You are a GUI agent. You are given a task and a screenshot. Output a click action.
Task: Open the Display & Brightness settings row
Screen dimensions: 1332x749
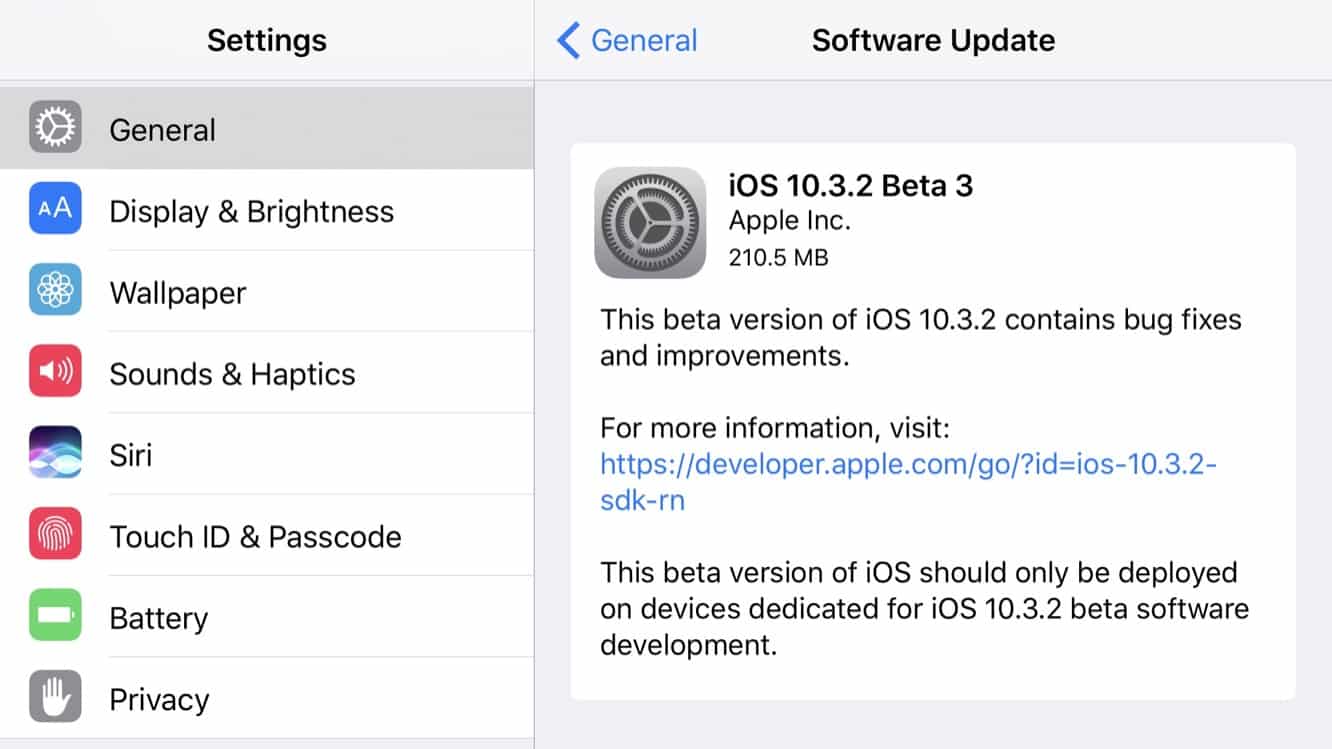click(251, 212)
